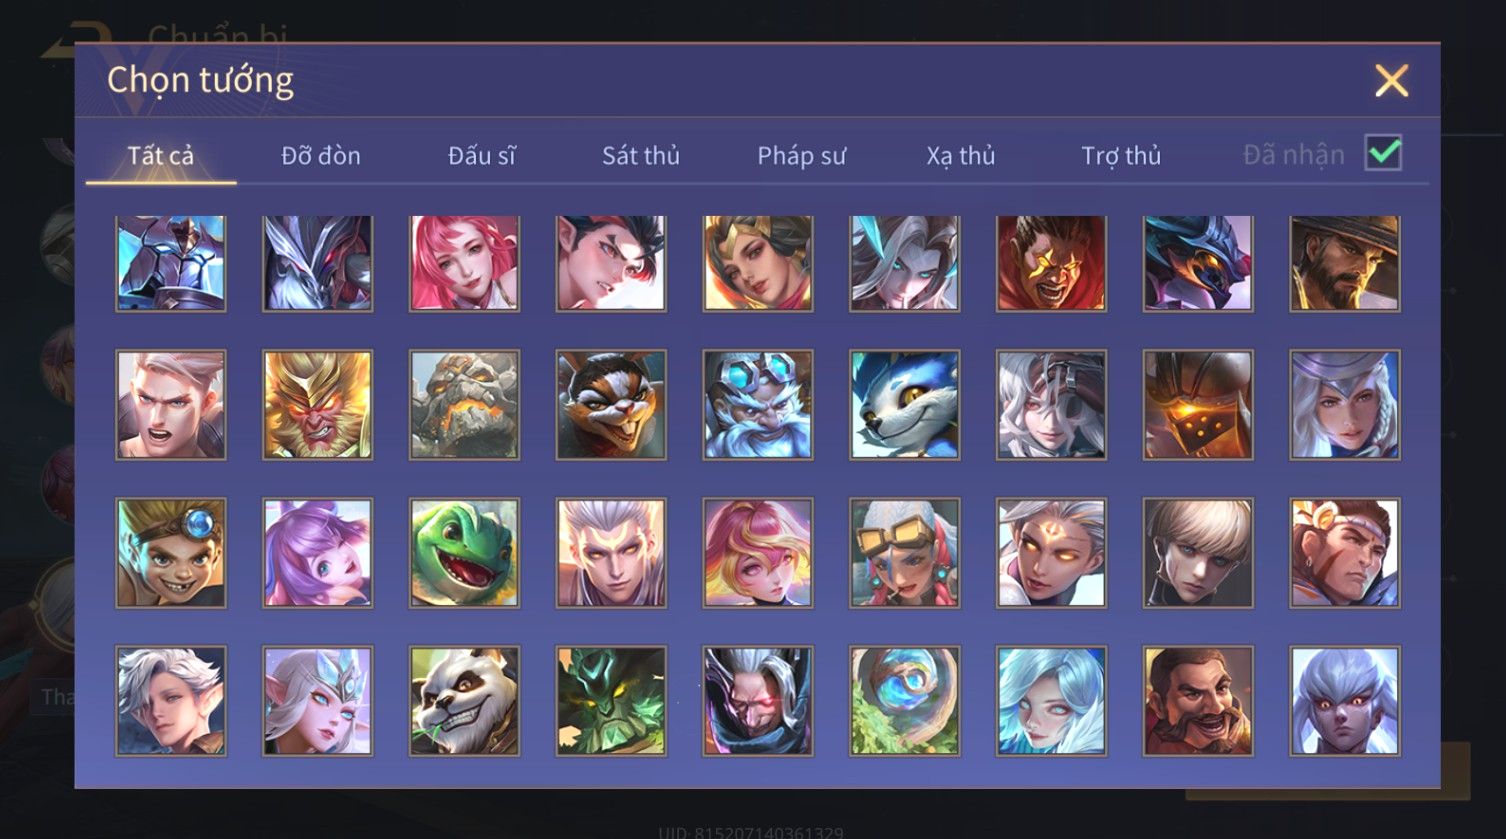Image resolution: width=1506 pixels, height=839 pixels.
Task: Toggle the Đã nhận checkbox
Action: [1383, 153]
